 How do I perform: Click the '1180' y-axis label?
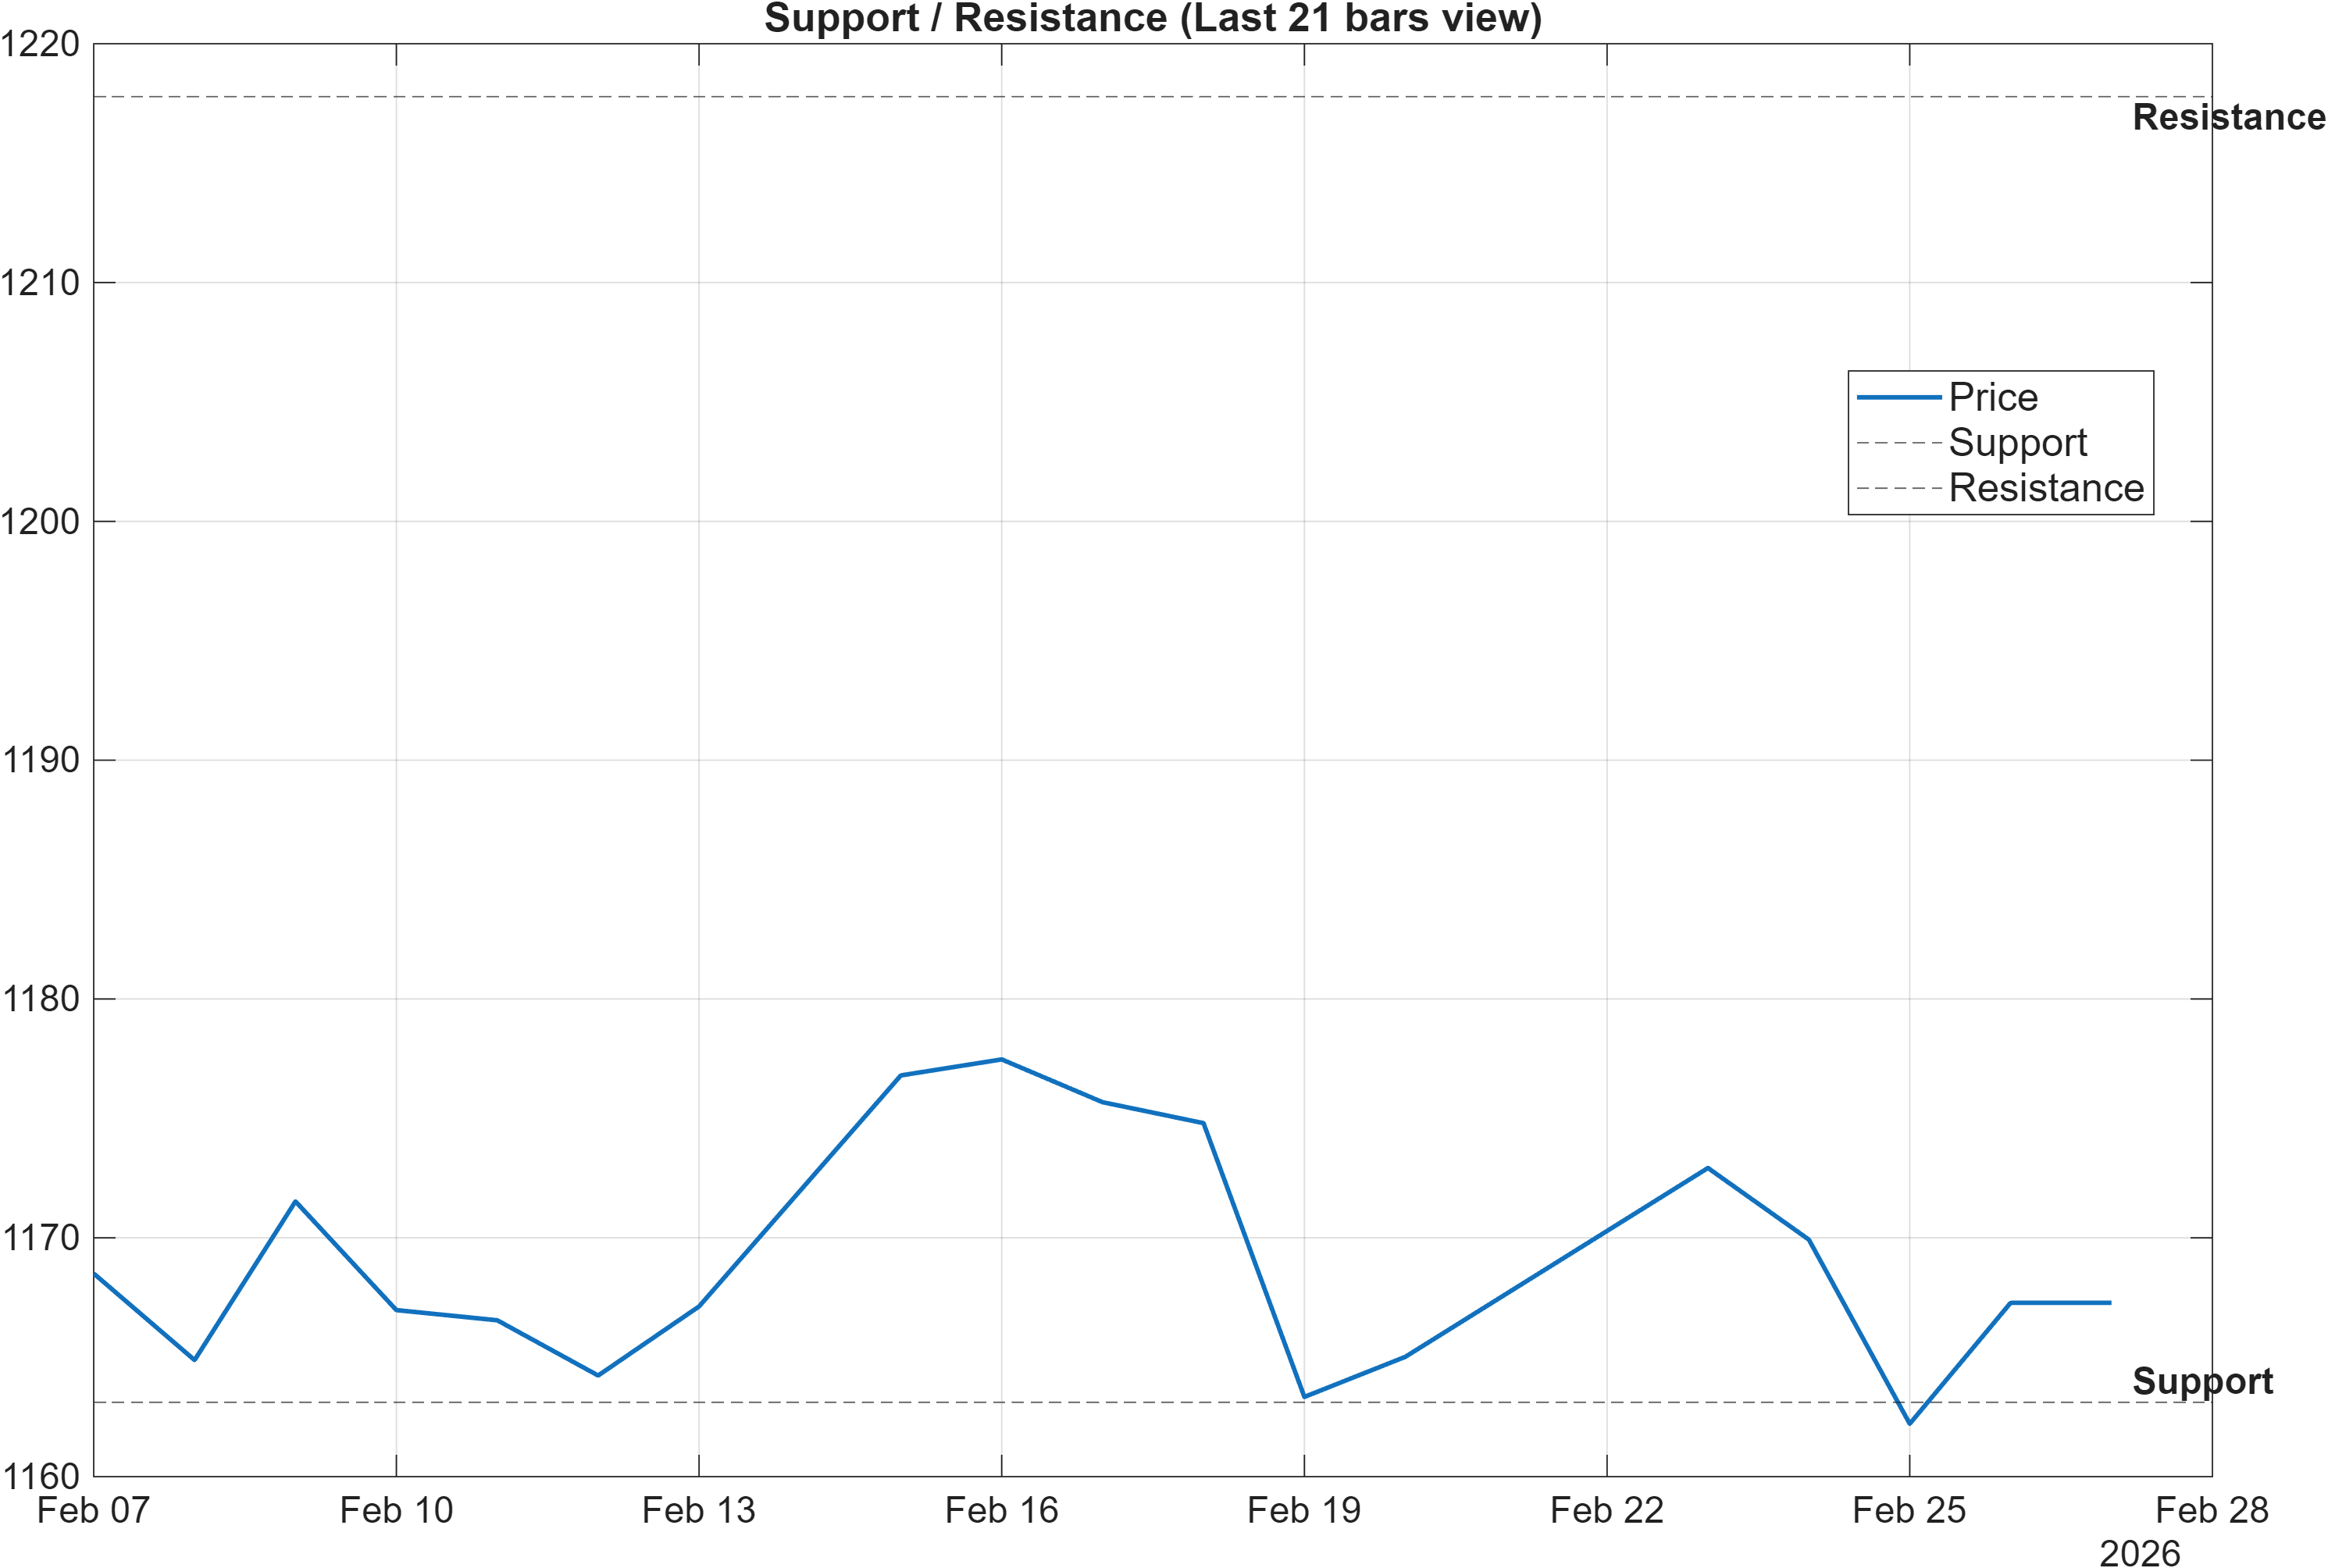[40, 998]
